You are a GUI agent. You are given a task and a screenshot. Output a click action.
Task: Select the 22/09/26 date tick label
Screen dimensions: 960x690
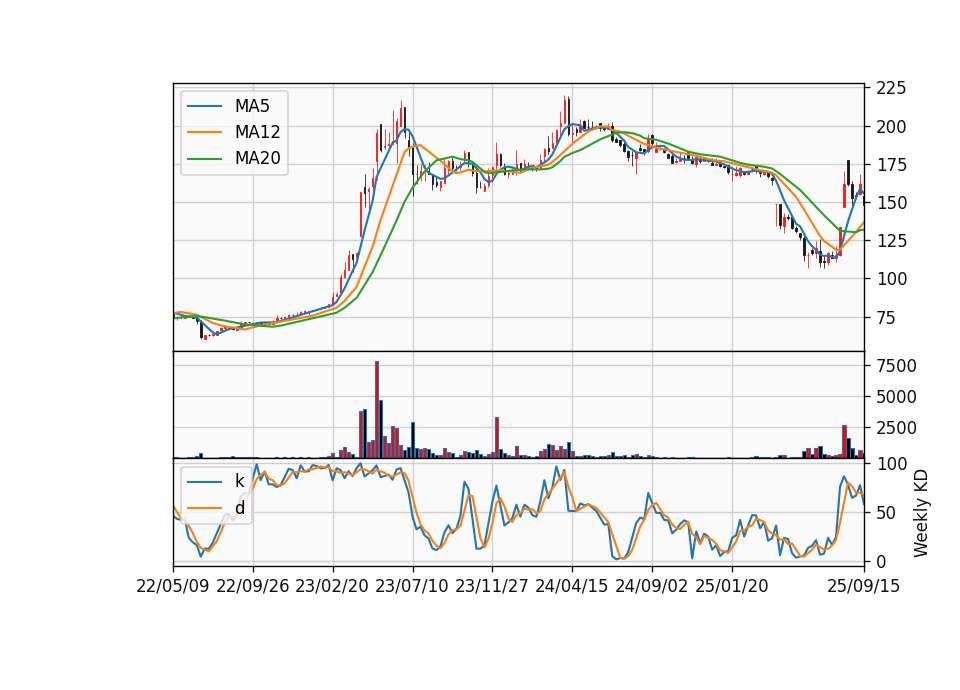[x=253, y=586]
